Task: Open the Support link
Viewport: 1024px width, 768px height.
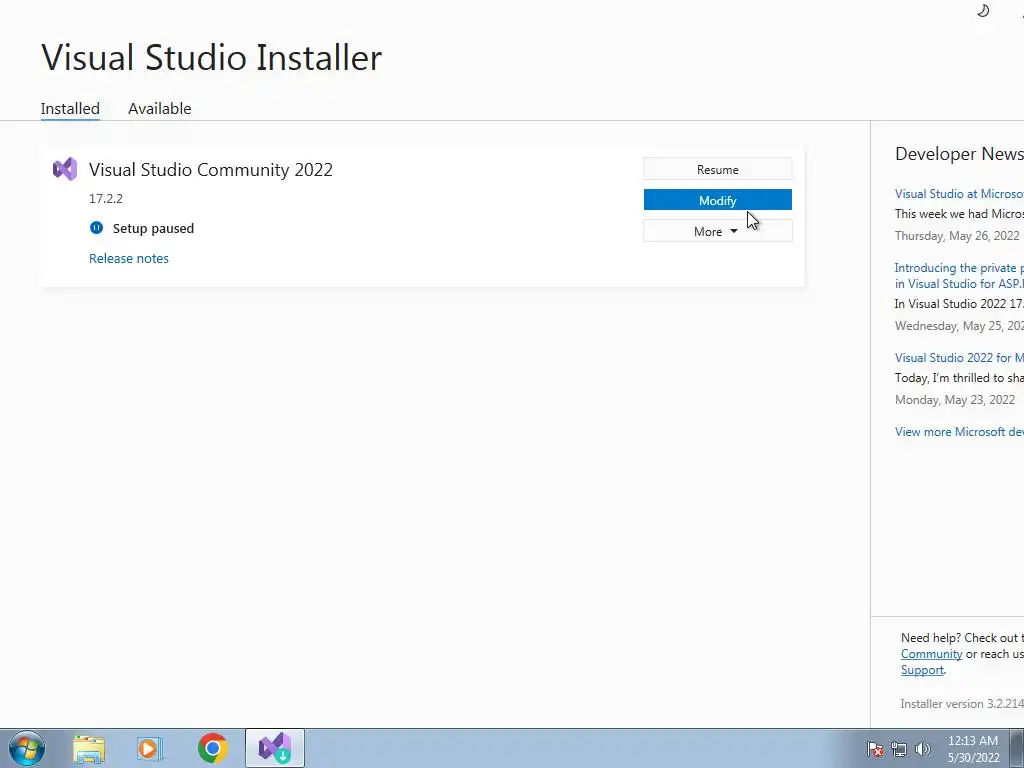Action: pyautogui.click(x=922, y=670)
